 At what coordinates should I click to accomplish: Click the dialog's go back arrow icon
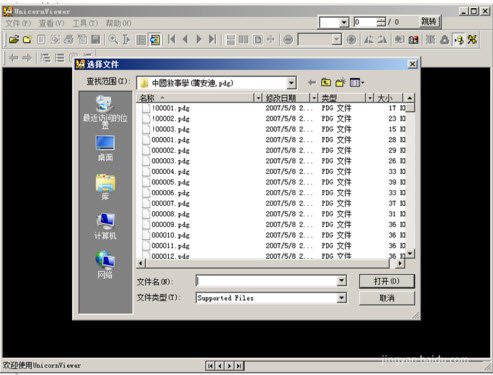point(312,82)
